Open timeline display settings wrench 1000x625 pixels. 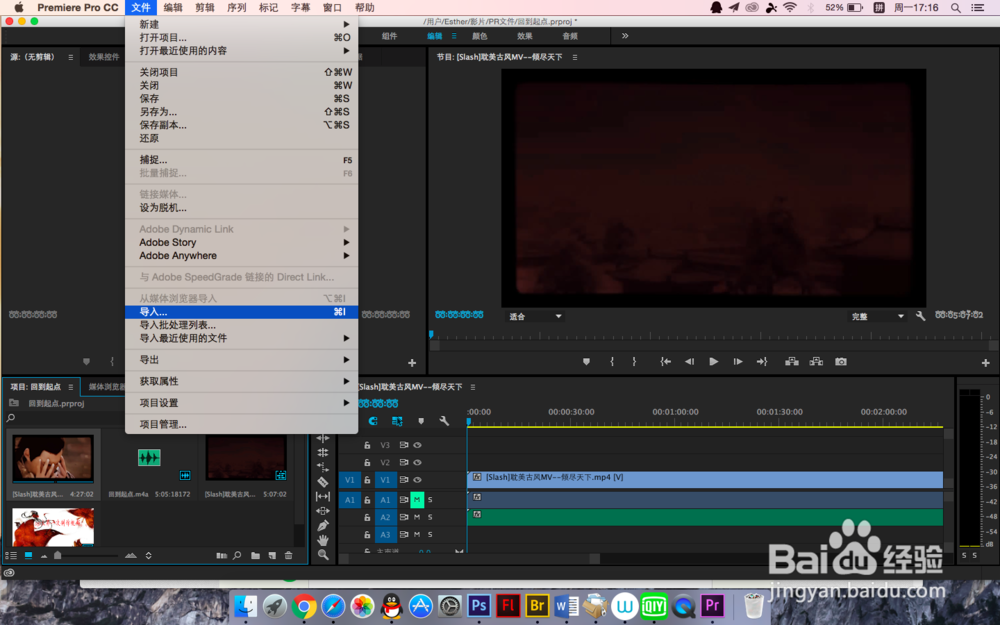[444, 421]
